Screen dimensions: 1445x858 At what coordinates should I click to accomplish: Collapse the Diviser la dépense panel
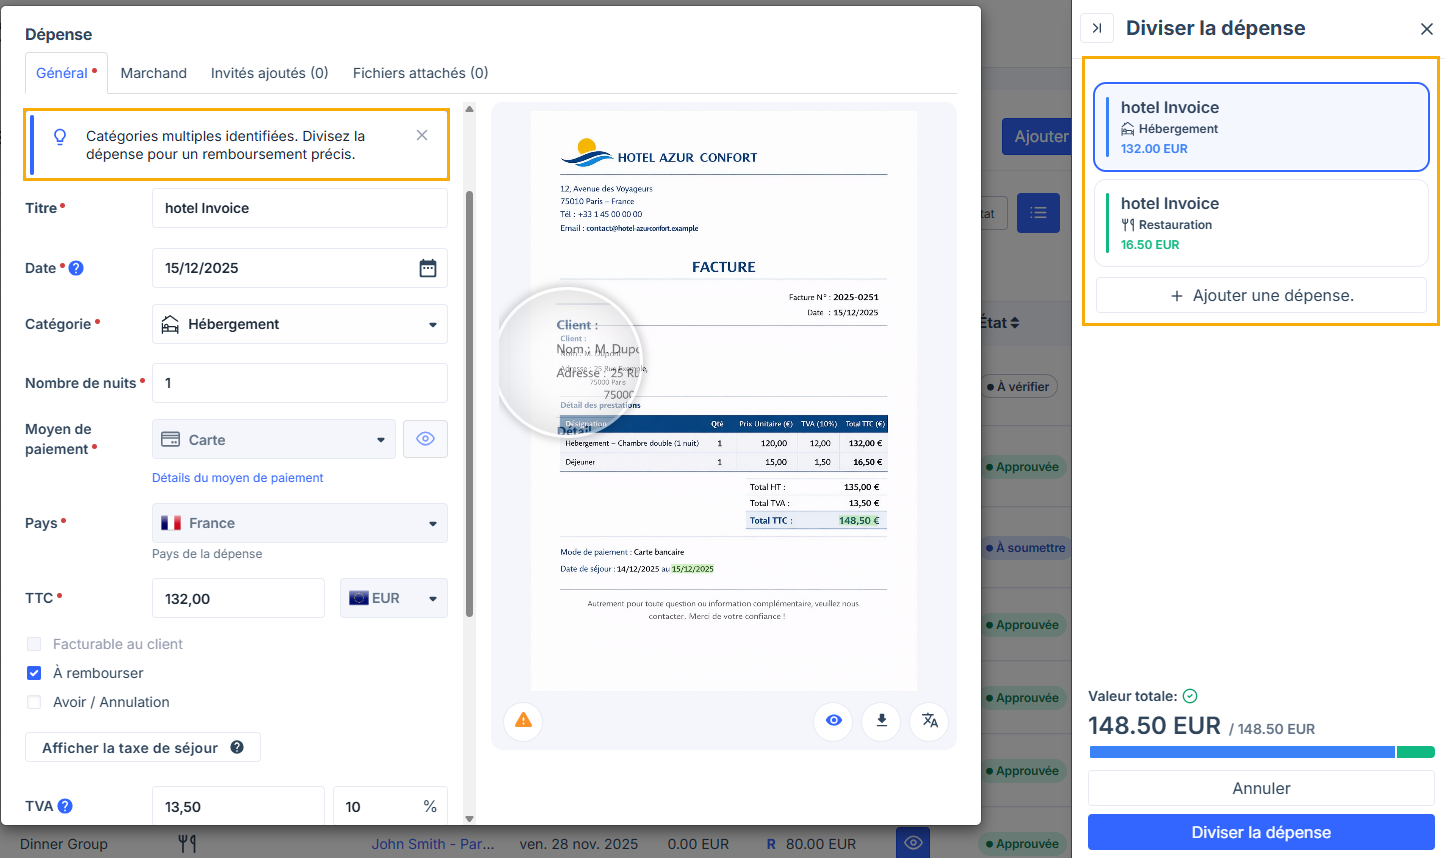coord(1097,28)
